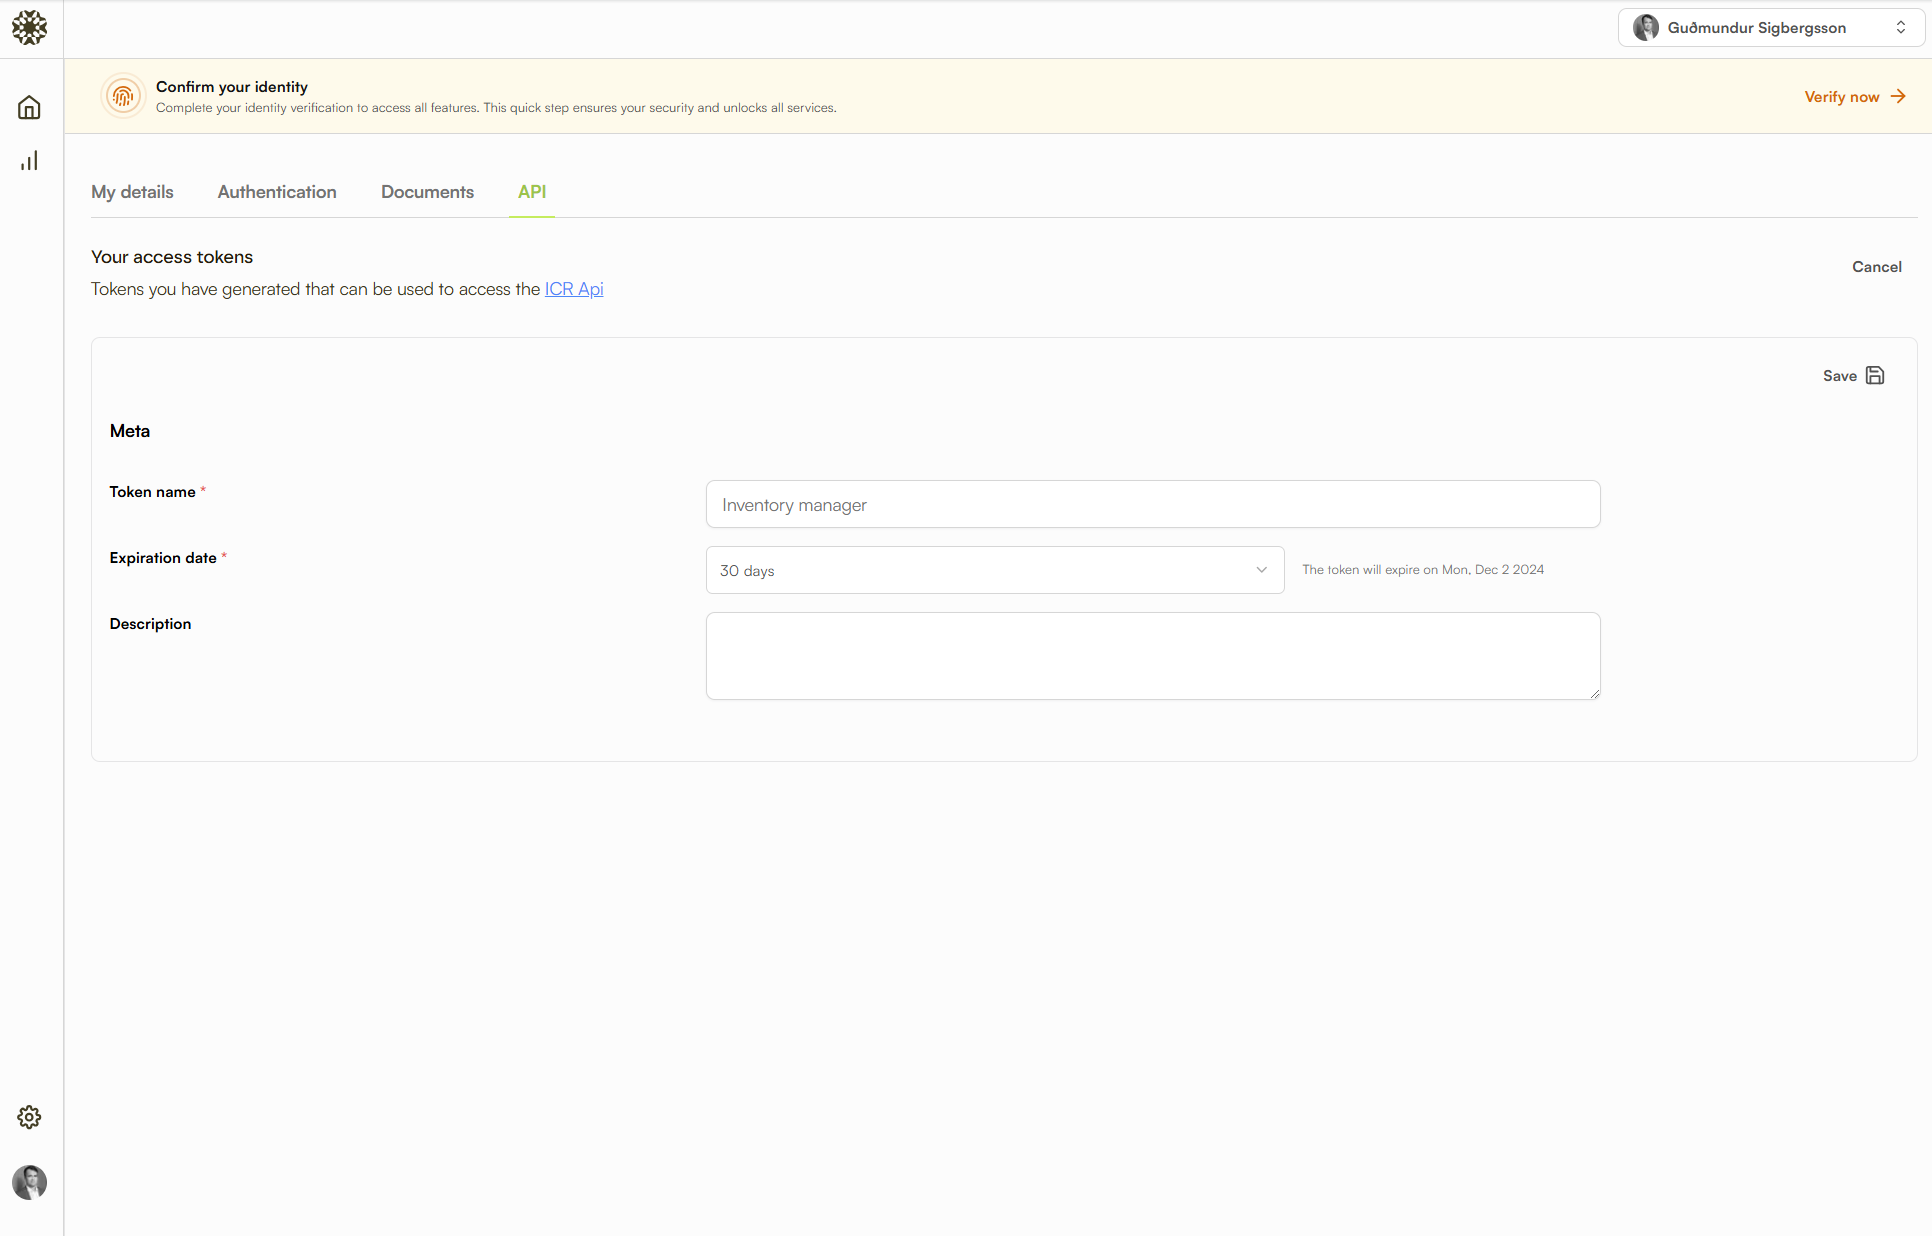Open the ICR Api link
This screenshot has width=1932, height=1236.
click(x=574, y=289)
